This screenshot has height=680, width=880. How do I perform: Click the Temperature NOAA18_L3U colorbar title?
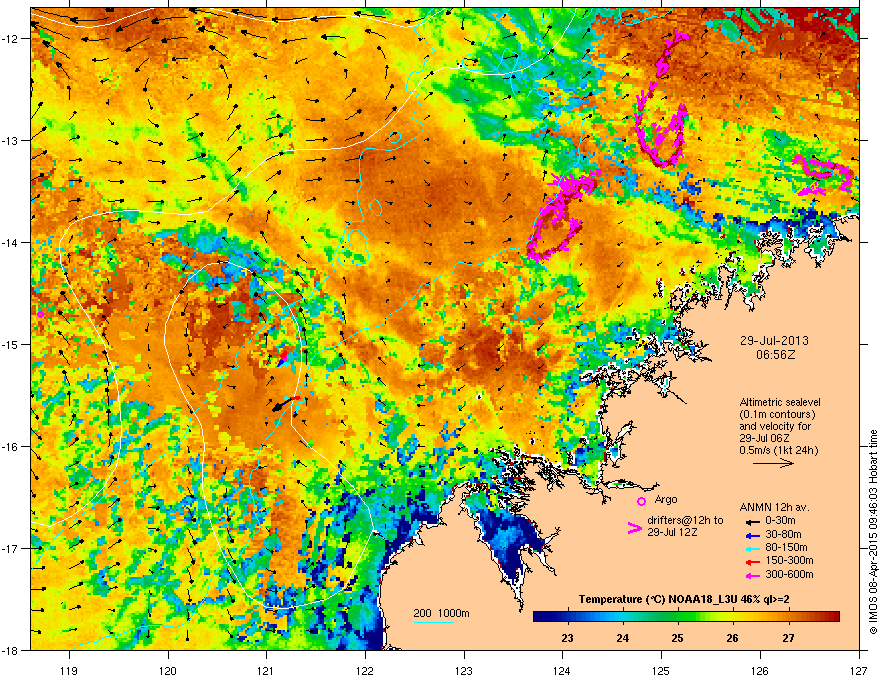click(x=684, y=600)
